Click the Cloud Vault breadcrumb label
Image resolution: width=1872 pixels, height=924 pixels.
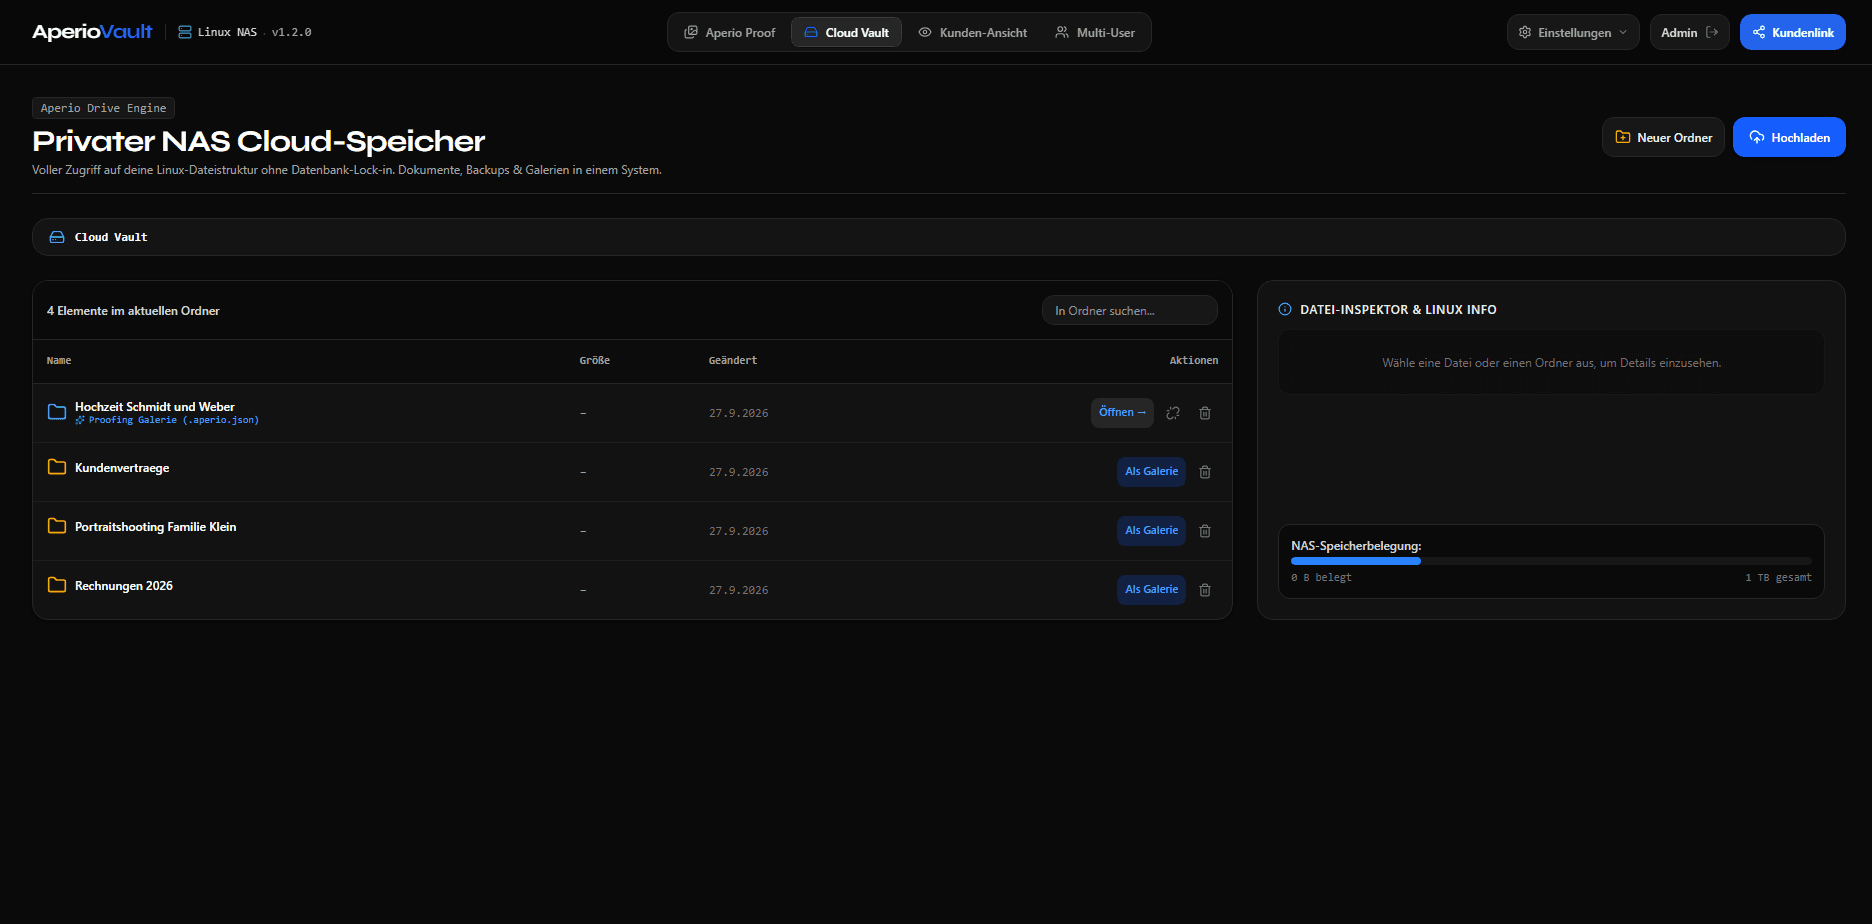(111, 237)
